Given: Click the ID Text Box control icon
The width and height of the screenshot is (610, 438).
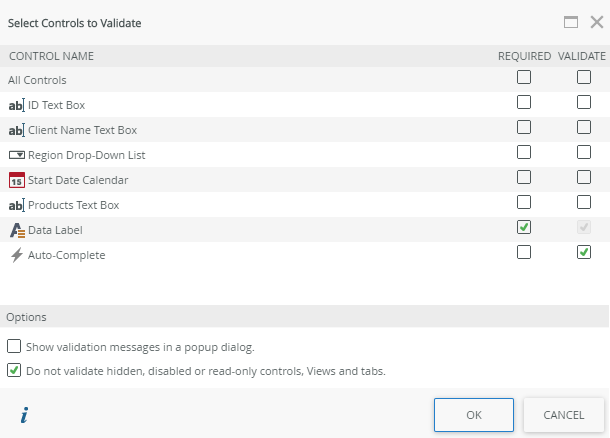Looking at the screenshot, I should (x=16, y=105).
